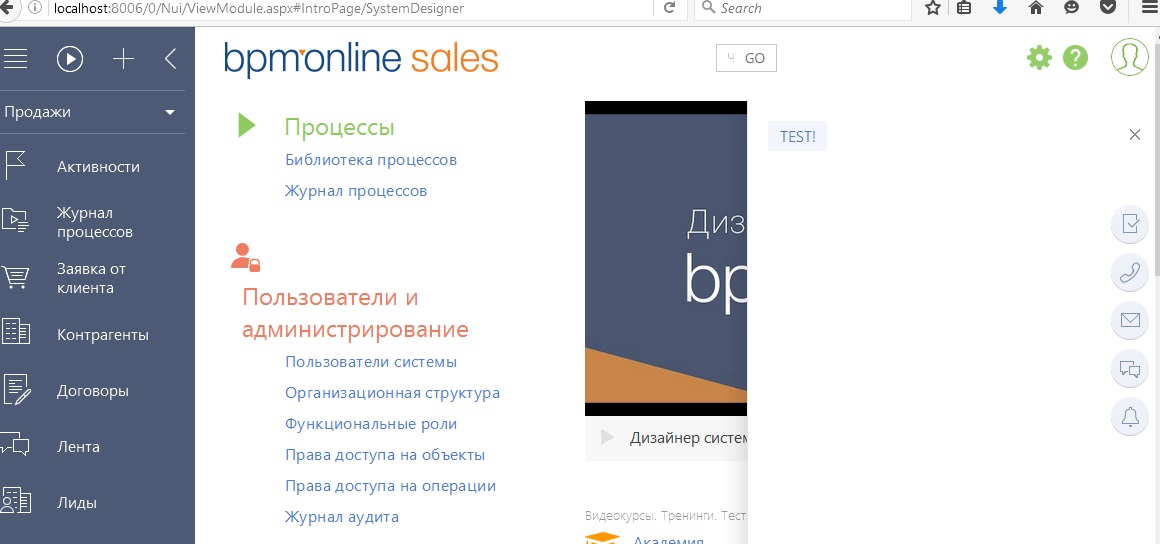This screenshot has height=544, width=1160.
Task: Click the command line input field
Action: coord(728,58)
